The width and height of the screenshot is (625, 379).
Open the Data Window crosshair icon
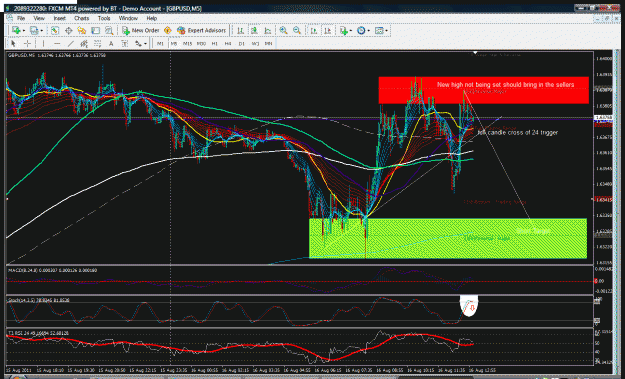(69, 30)
